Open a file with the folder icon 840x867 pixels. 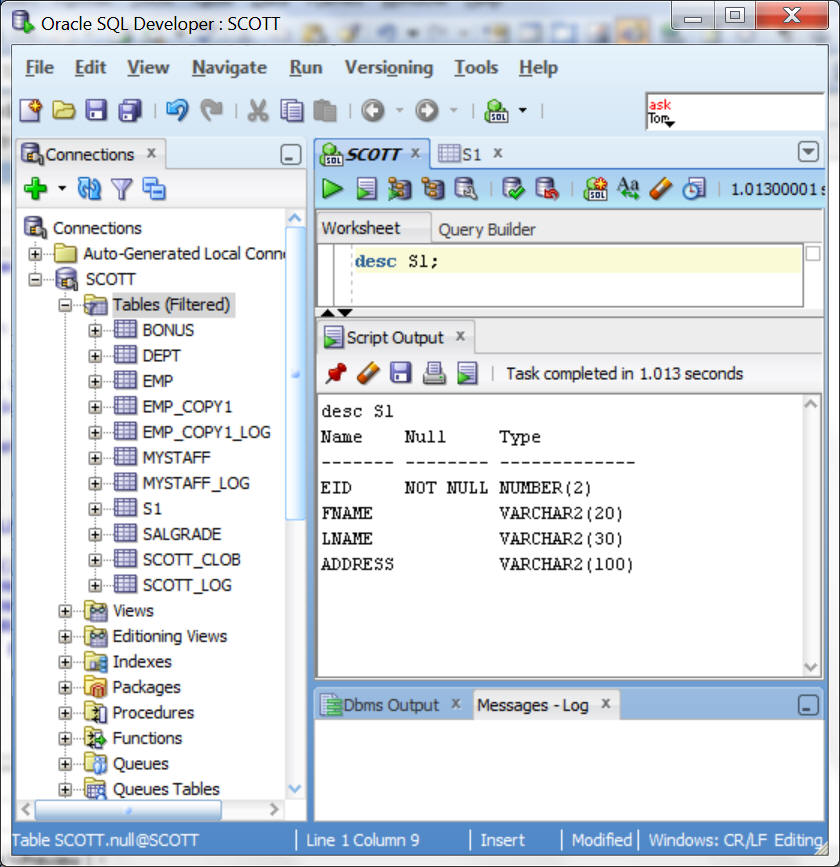[64, 111]
